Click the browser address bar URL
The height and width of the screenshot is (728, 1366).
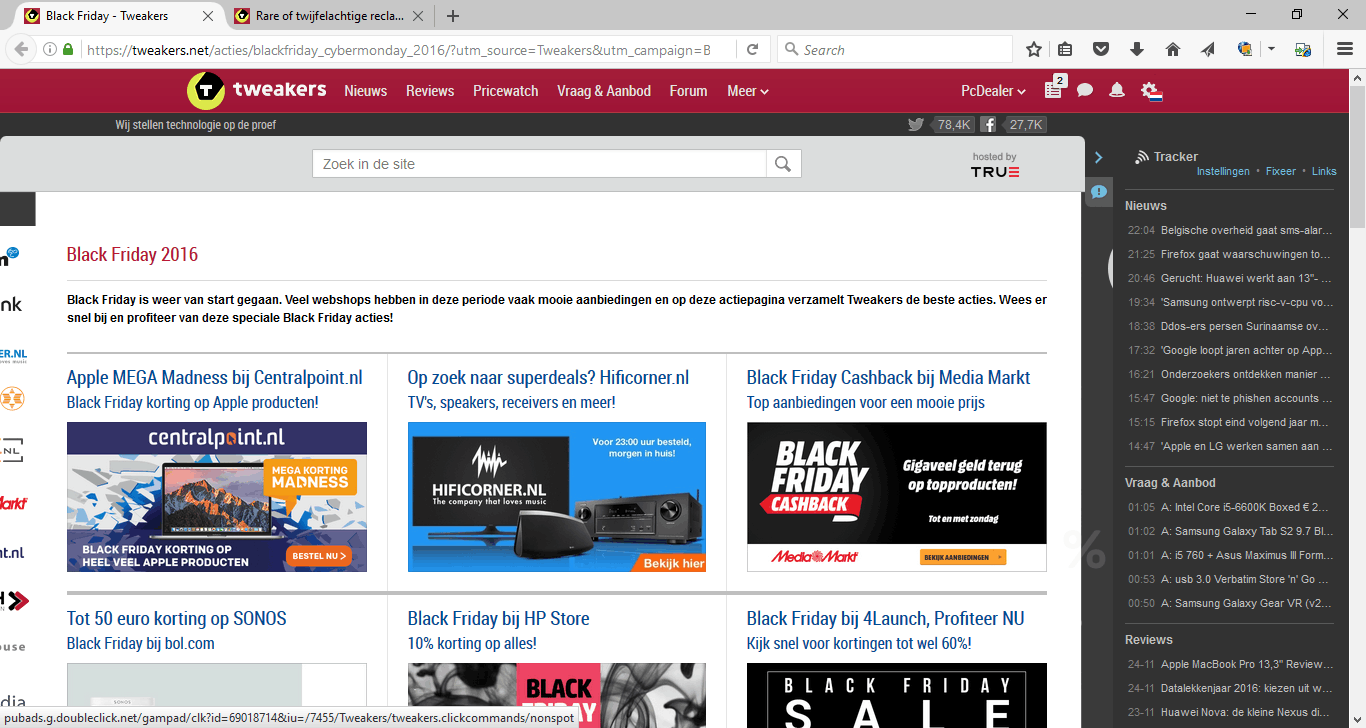(398, 49)
